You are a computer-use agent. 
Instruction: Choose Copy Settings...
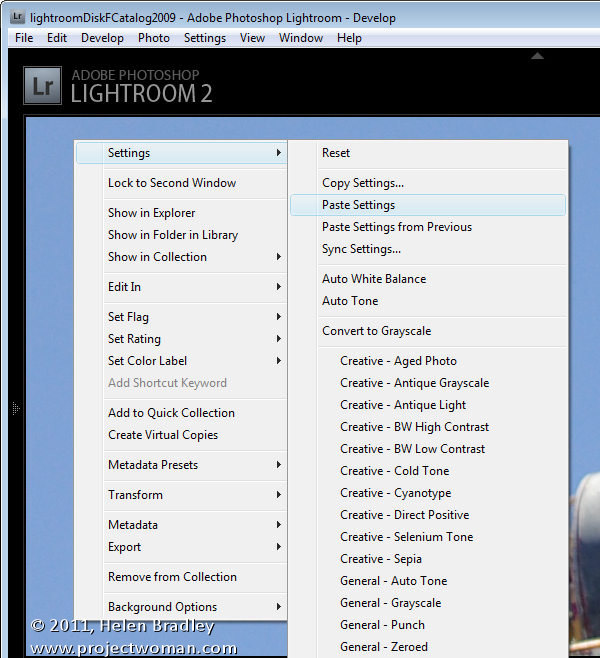point(428,183)
